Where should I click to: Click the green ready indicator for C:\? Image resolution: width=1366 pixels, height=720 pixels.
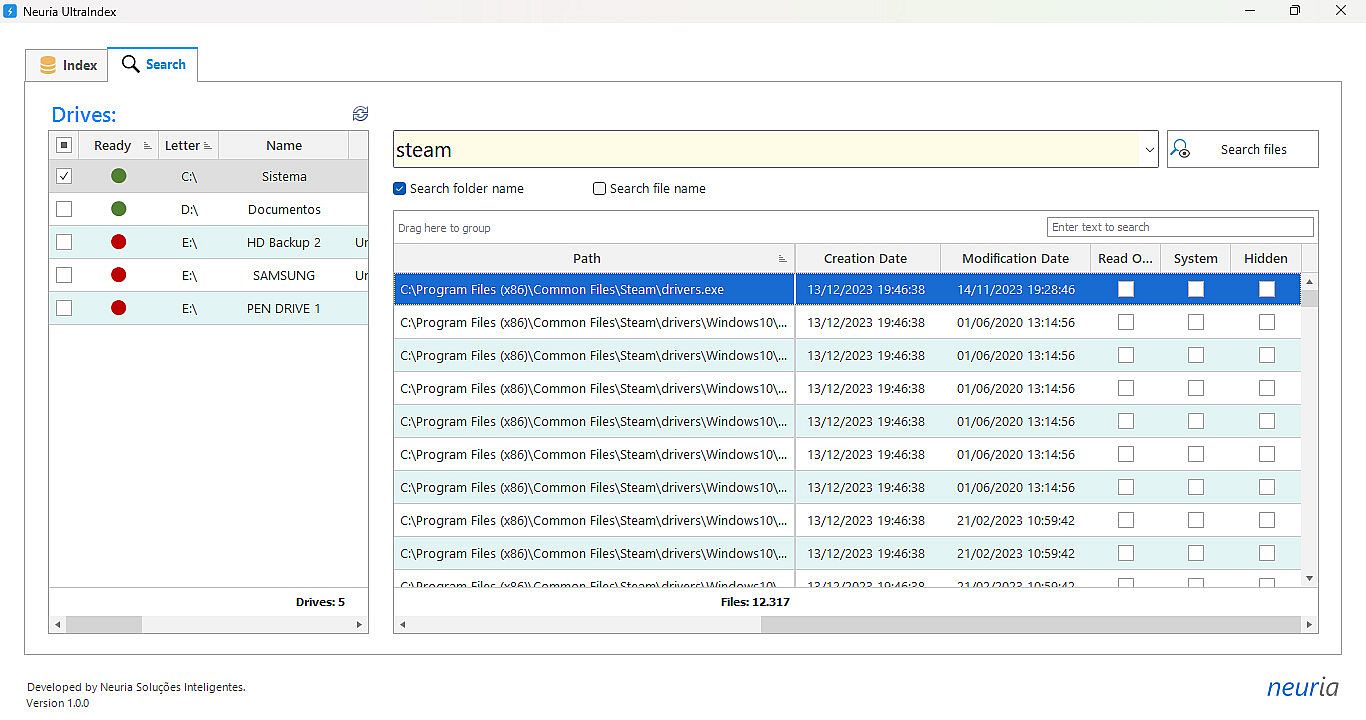(x=119, y=176)
